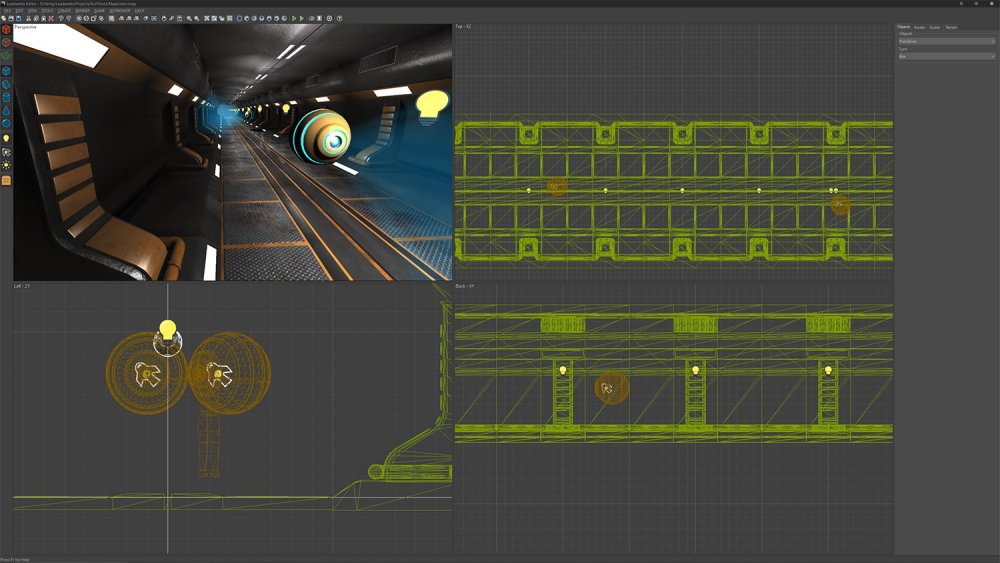Pick the point light bulb tool
Viewport: 1000px width, 563px height.
[6, 138]
